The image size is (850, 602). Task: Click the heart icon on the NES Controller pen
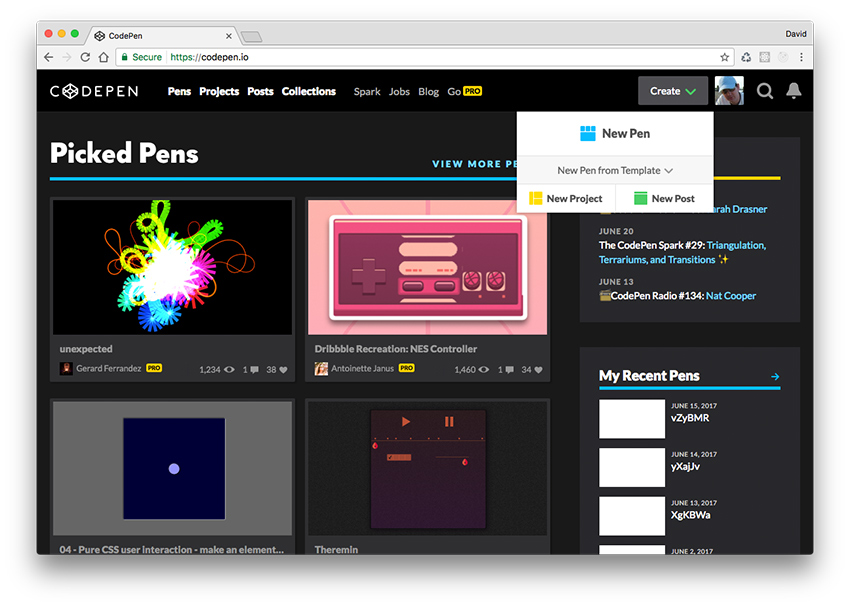click(538, 370)
